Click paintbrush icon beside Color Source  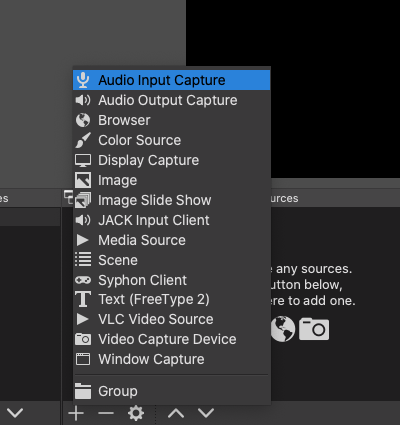[x=83, y=140]
